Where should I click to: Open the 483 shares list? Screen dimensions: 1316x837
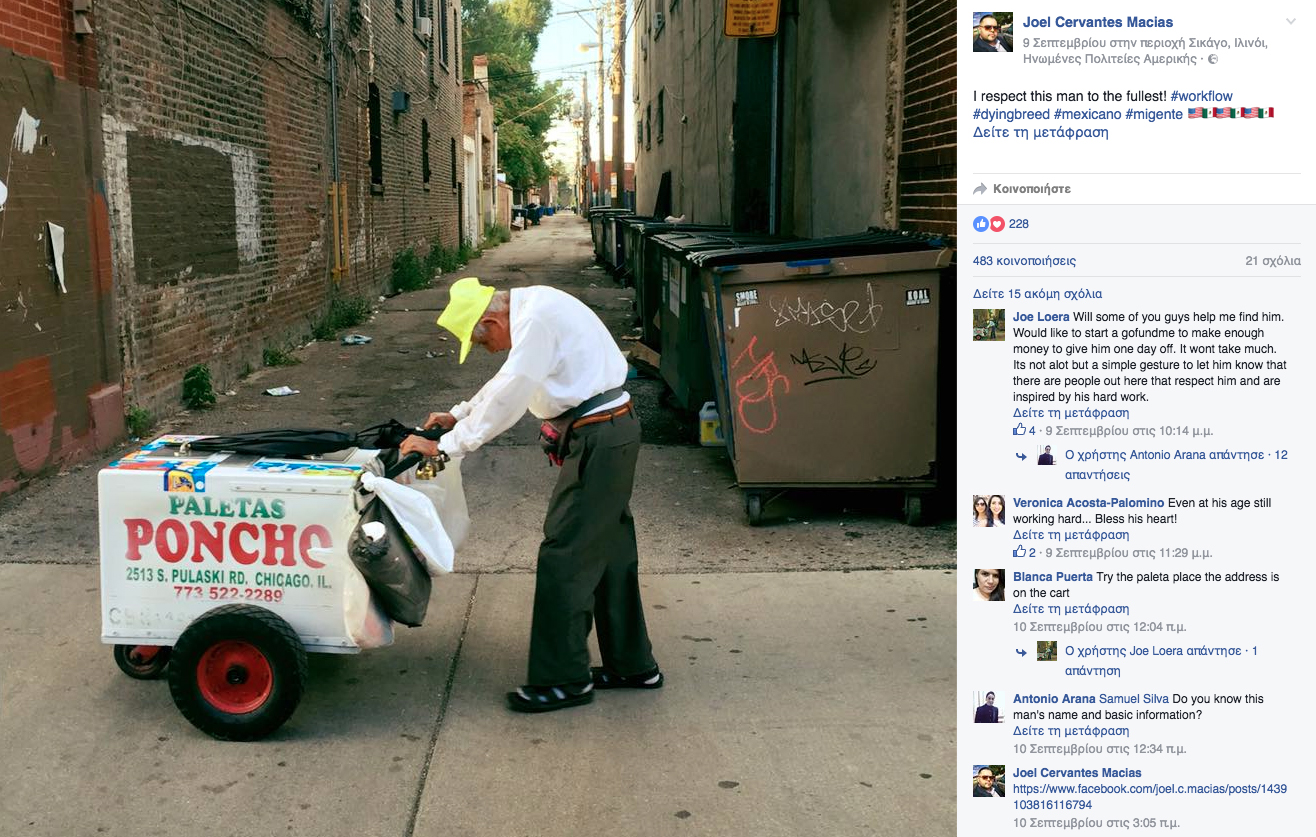tap(1025, 261)
